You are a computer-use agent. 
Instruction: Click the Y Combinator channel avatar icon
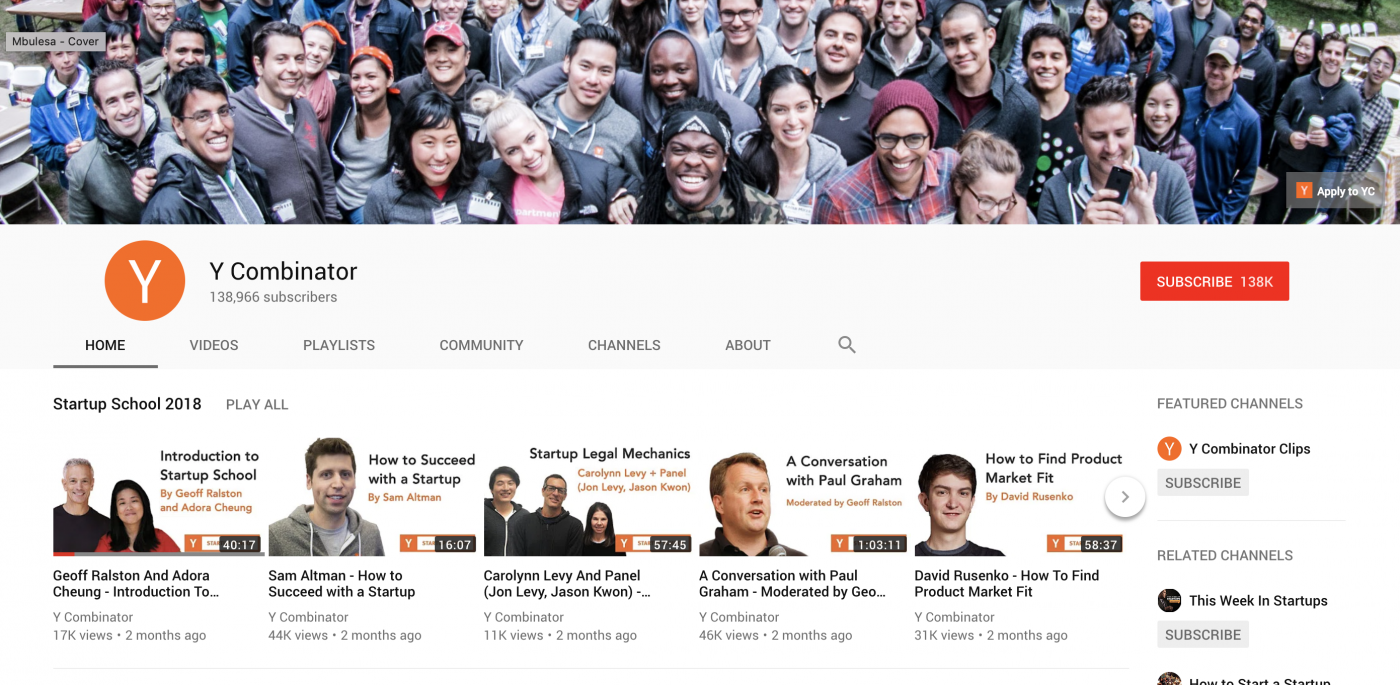[x=145, y=281]
